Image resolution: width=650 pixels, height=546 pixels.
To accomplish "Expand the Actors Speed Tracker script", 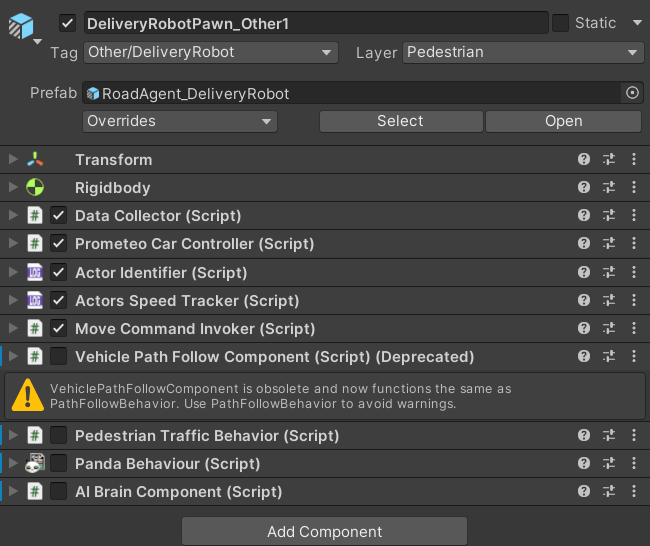I will tap(13, 300).
